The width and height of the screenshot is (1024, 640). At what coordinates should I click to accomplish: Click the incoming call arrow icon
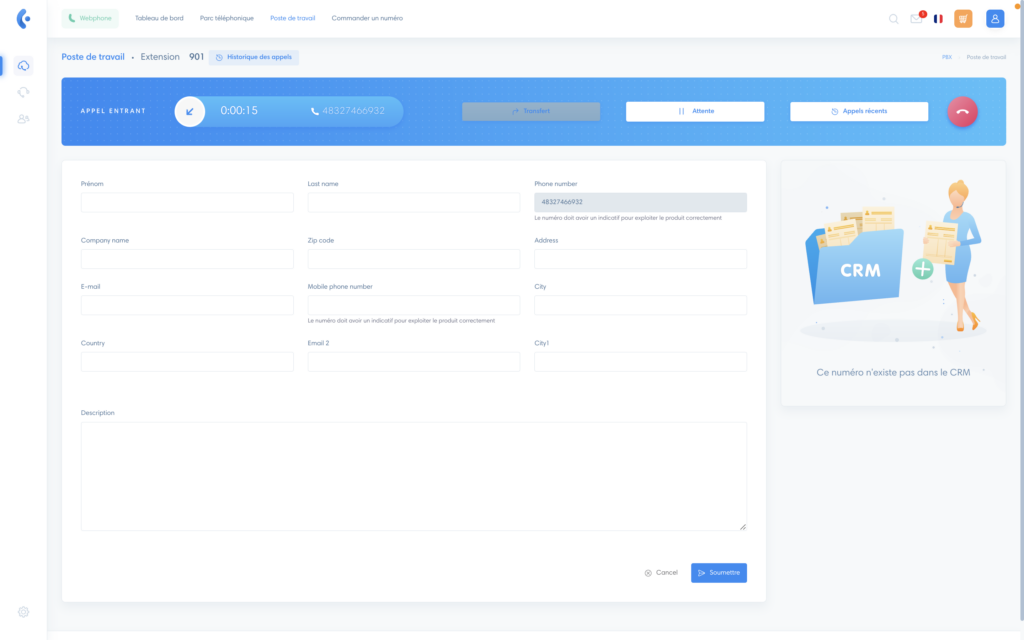[189, 111]
